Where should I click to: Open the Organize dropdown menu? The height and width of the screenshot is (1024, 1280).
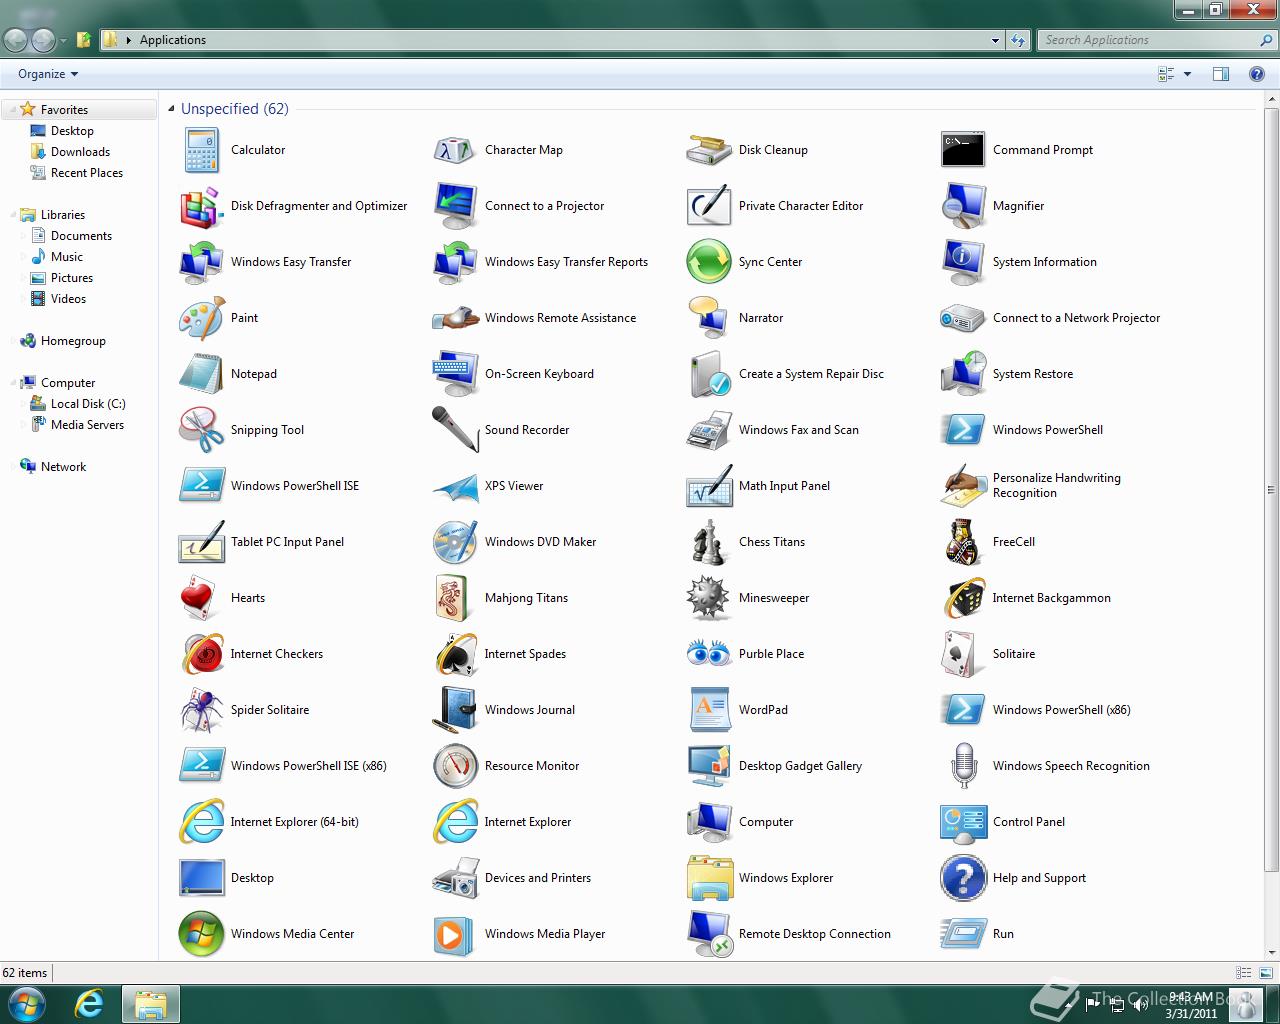pyautogui.click(x=47, y=74)
